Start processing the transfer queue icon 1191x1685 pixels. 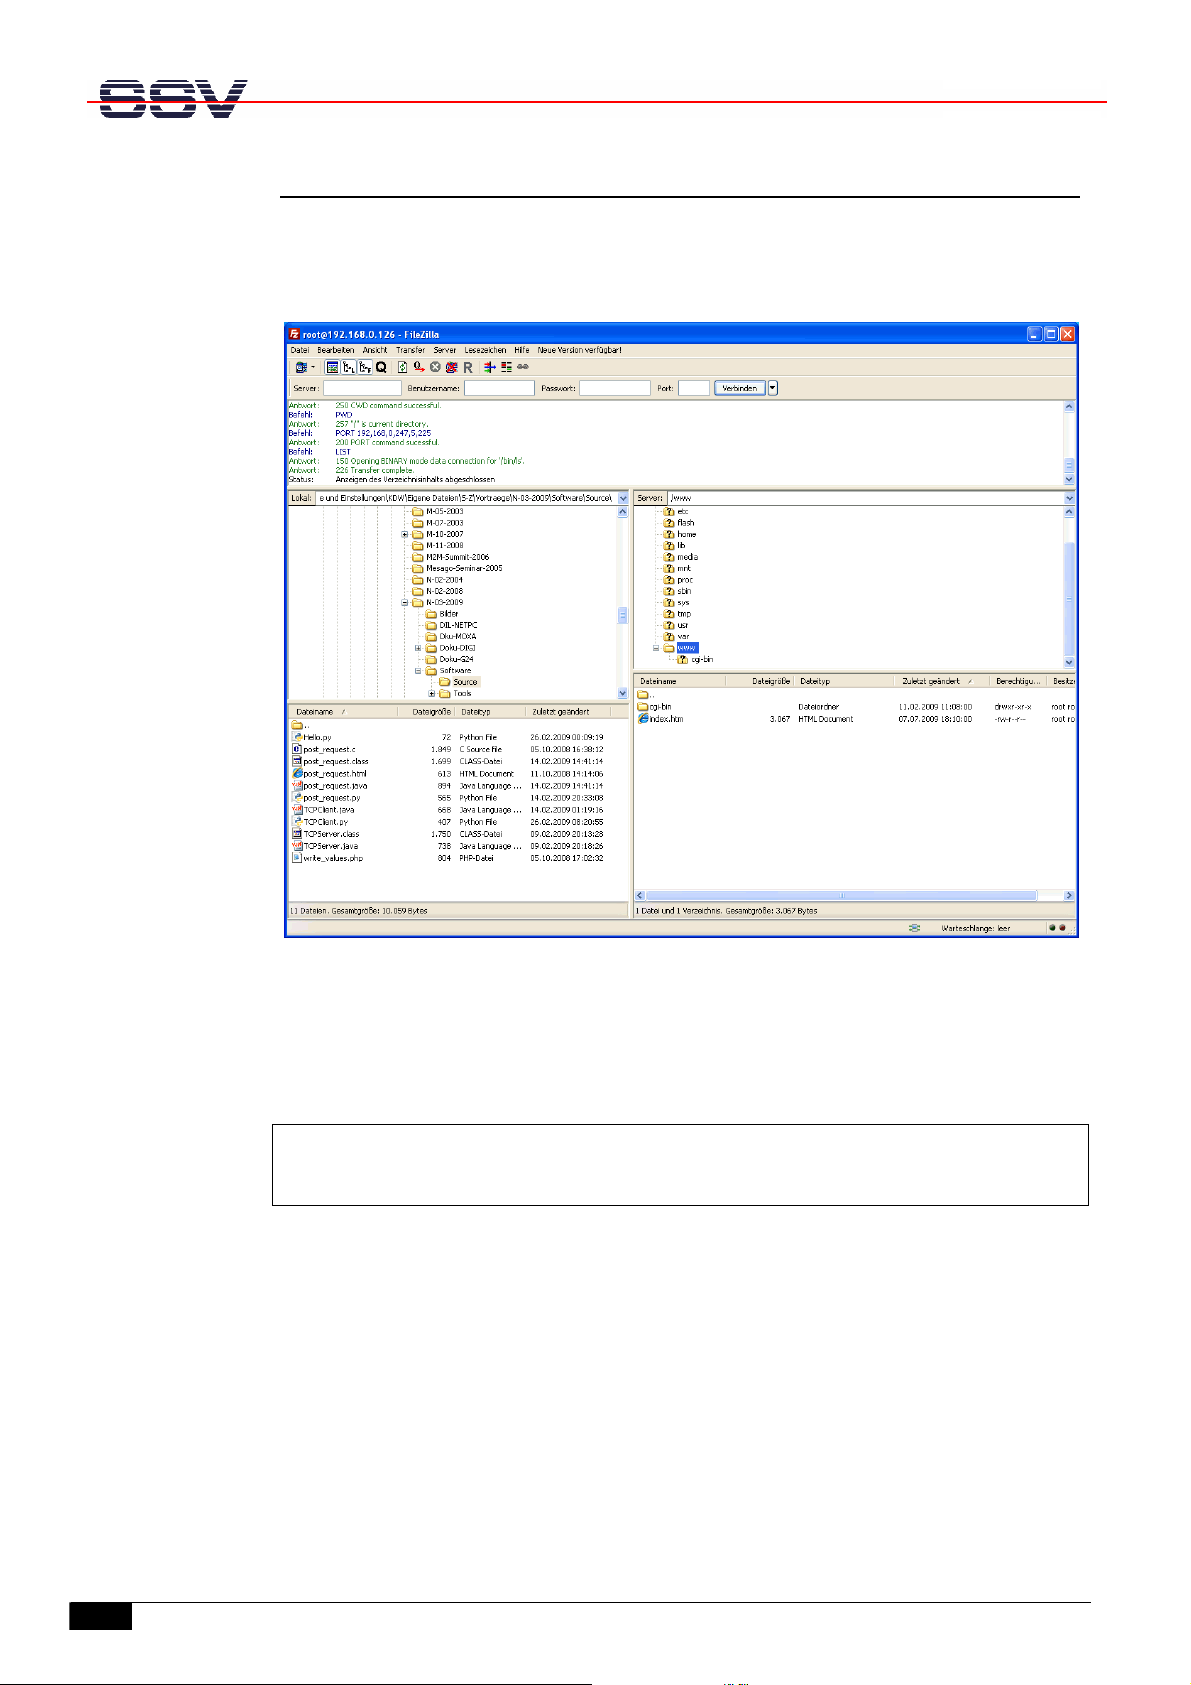[x=419, y=367]
